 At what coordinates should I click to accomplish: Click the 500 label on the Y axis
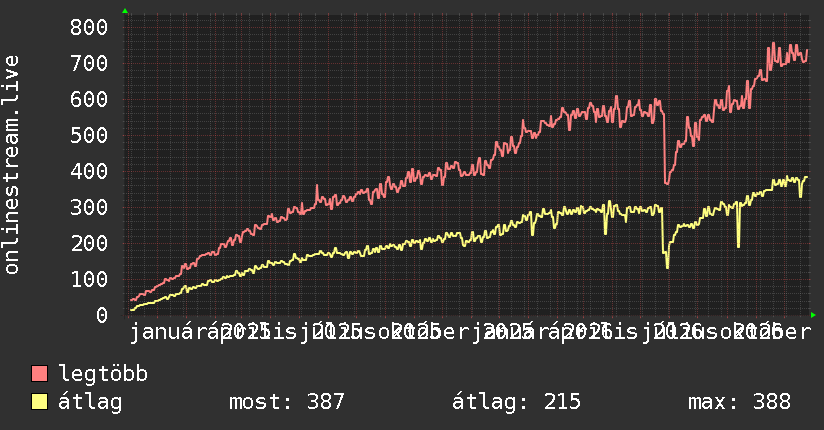coord(89,136)
